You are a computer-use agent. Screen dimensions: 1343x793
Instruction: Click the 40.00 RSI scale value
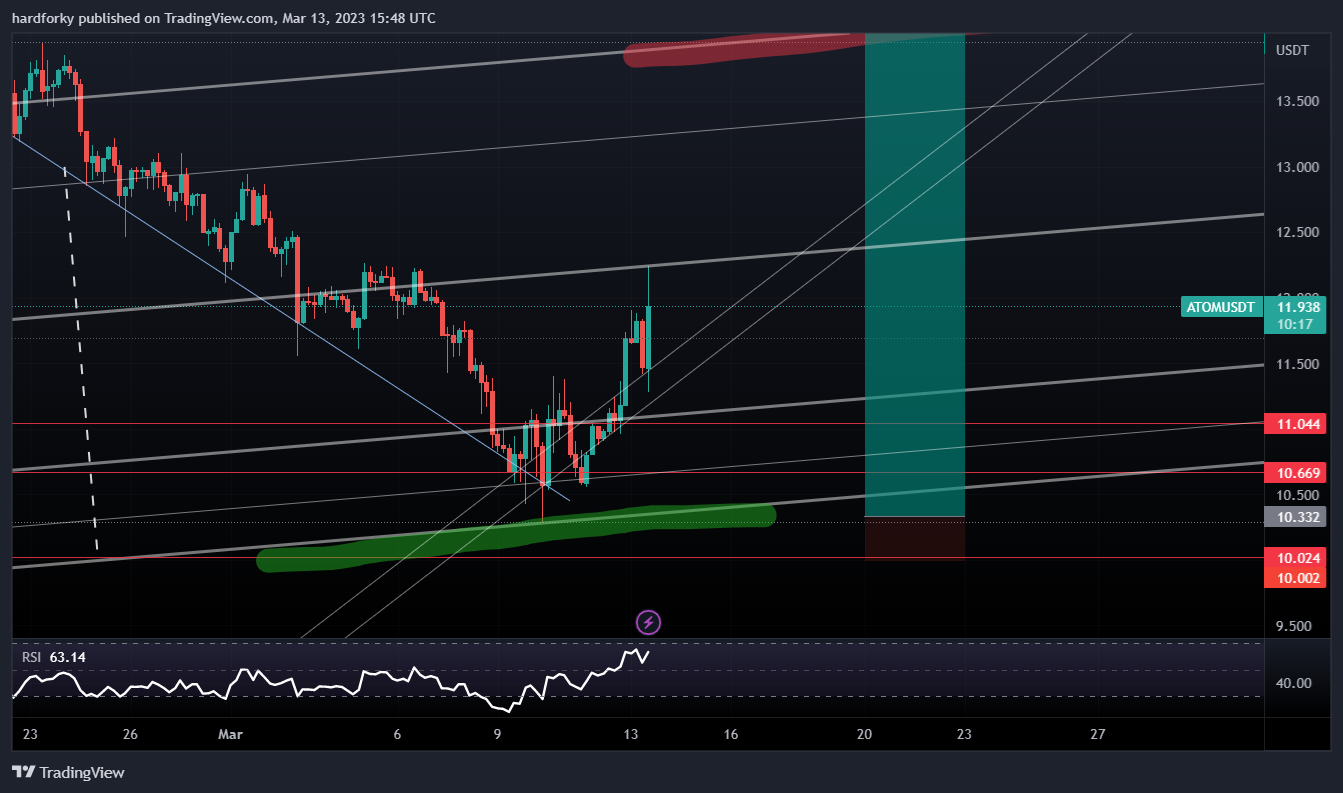point(1295,683)
